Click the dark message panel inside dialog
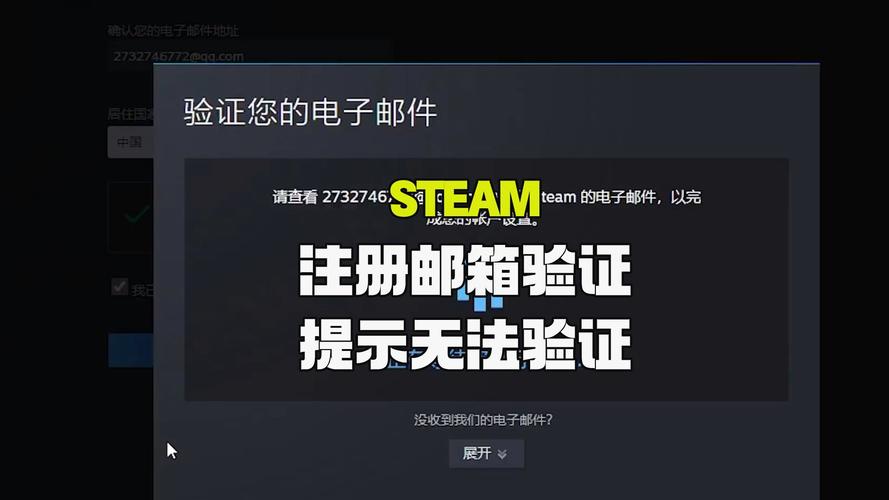889x500 pixels. click(486, 279)
